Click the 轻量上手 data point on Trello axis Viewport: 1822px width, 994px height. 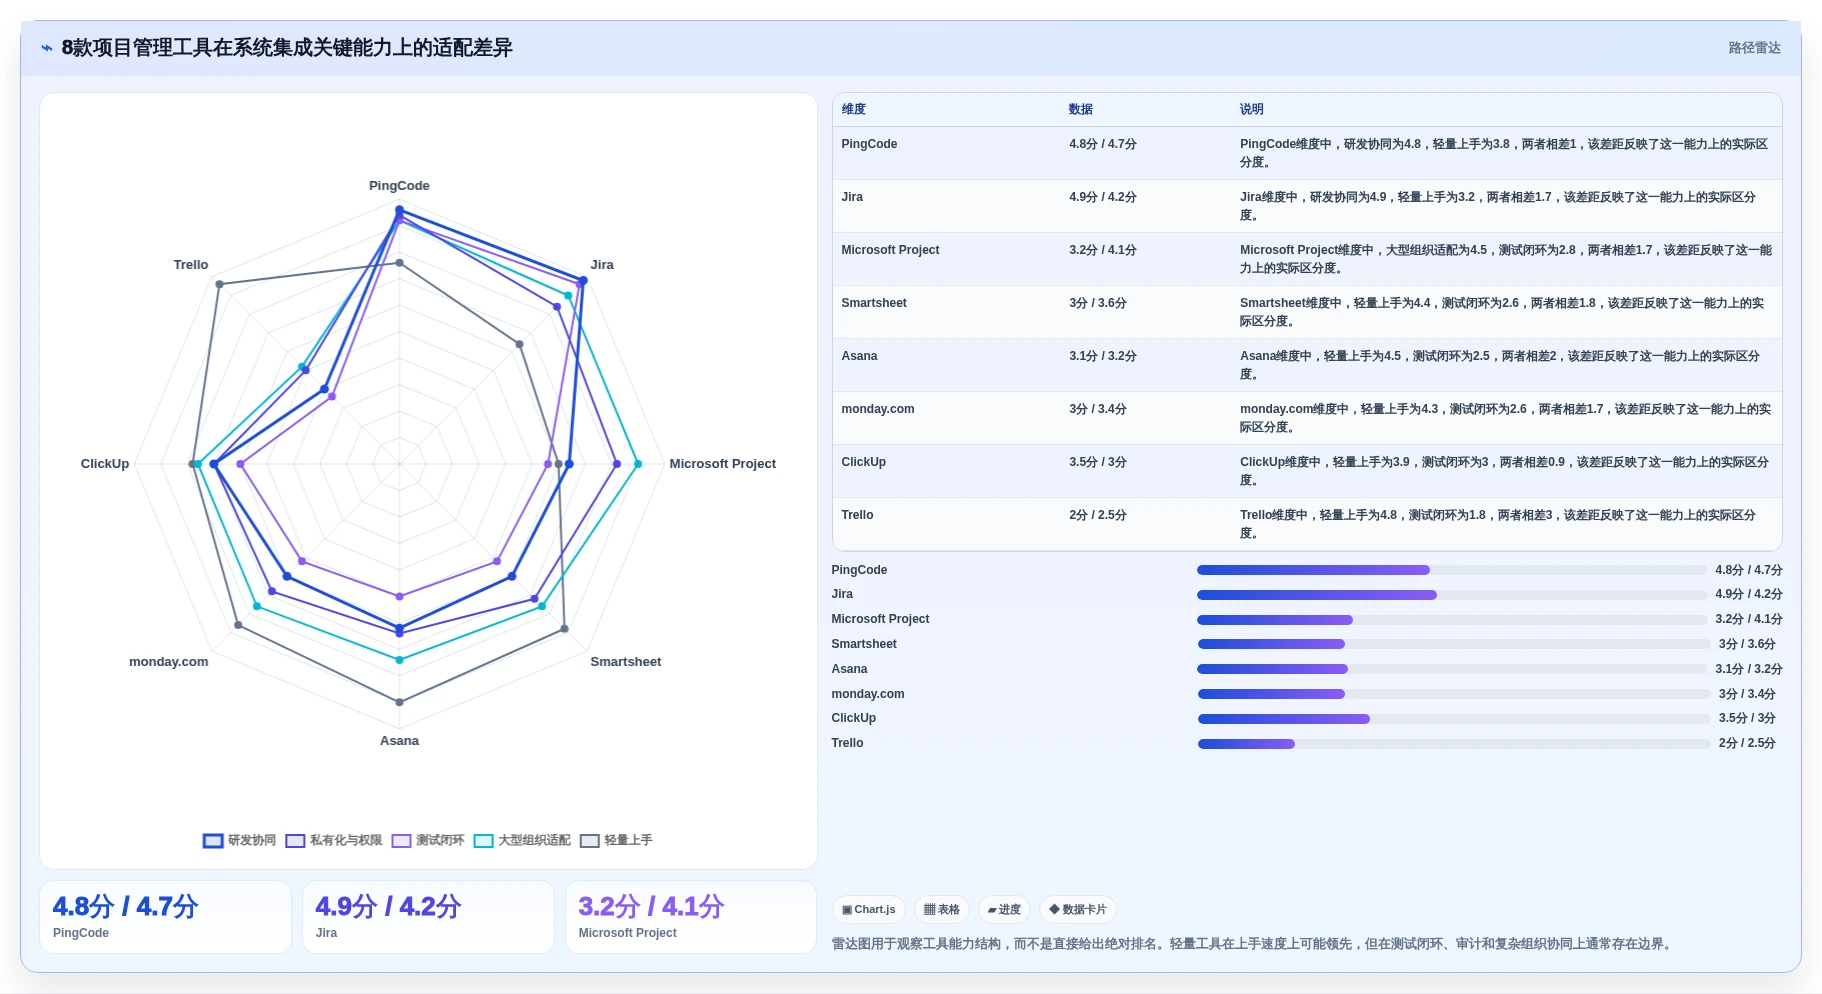pos(220,285)
